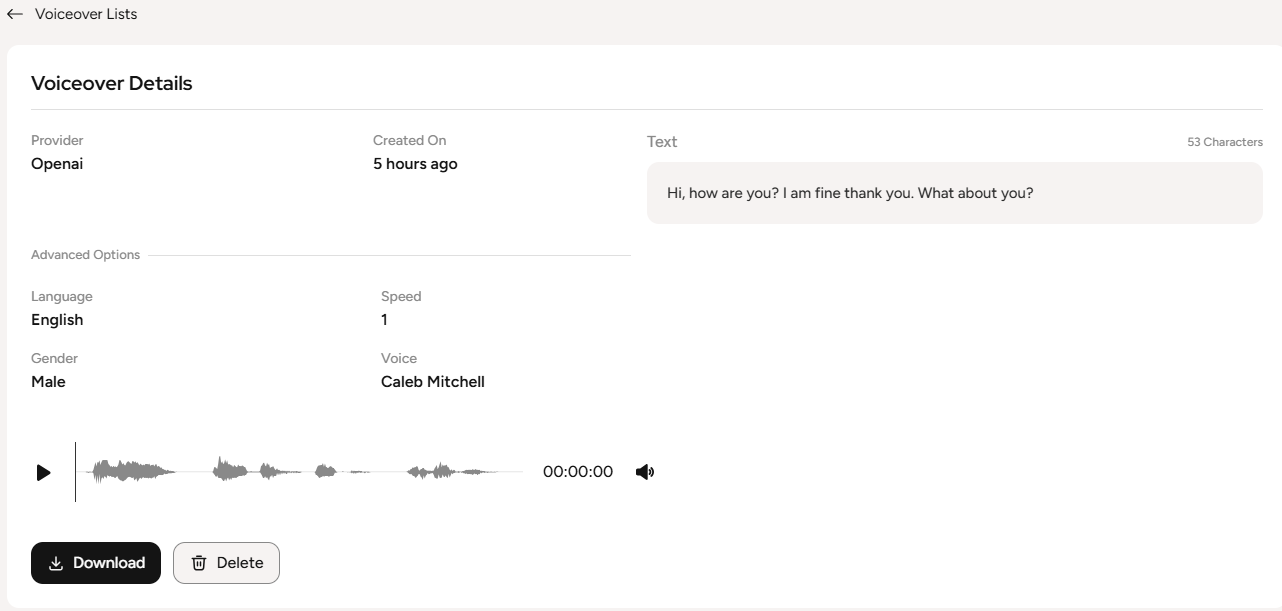Image resolution: width=1282 pixels, height=611 pixels.
Task: Click the back arrow icon
Action: (x=14, y=14)
